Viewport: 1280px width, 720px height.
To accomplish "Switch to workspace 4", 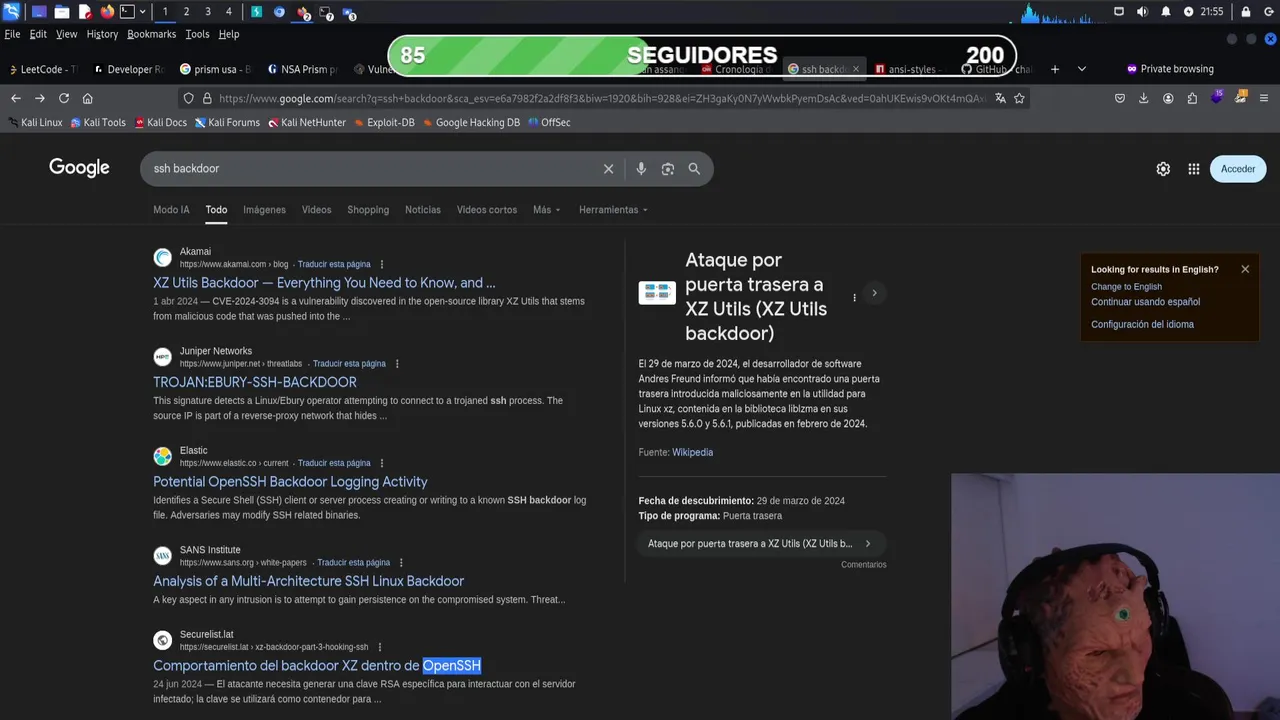I will point(228,12).
